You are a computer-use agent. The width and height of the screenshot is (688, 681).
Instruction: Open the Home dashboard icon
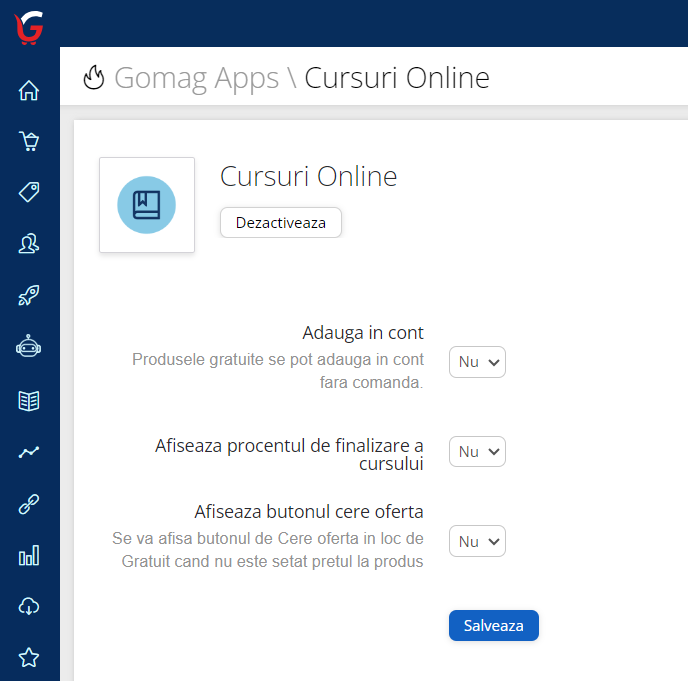pyautogui.click(x=29, y=90)
